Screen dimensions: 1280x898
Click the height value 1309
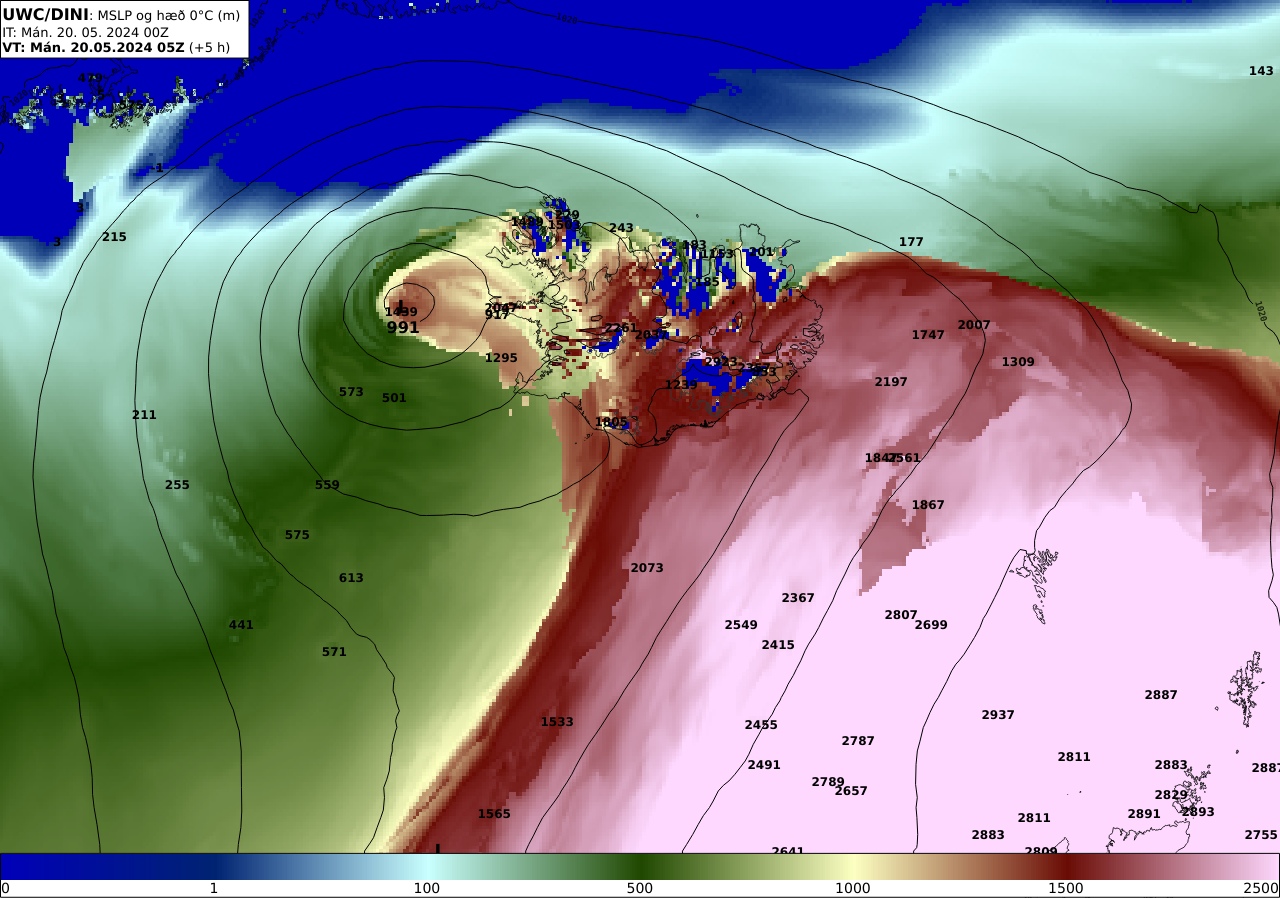tap(1018, 362)
